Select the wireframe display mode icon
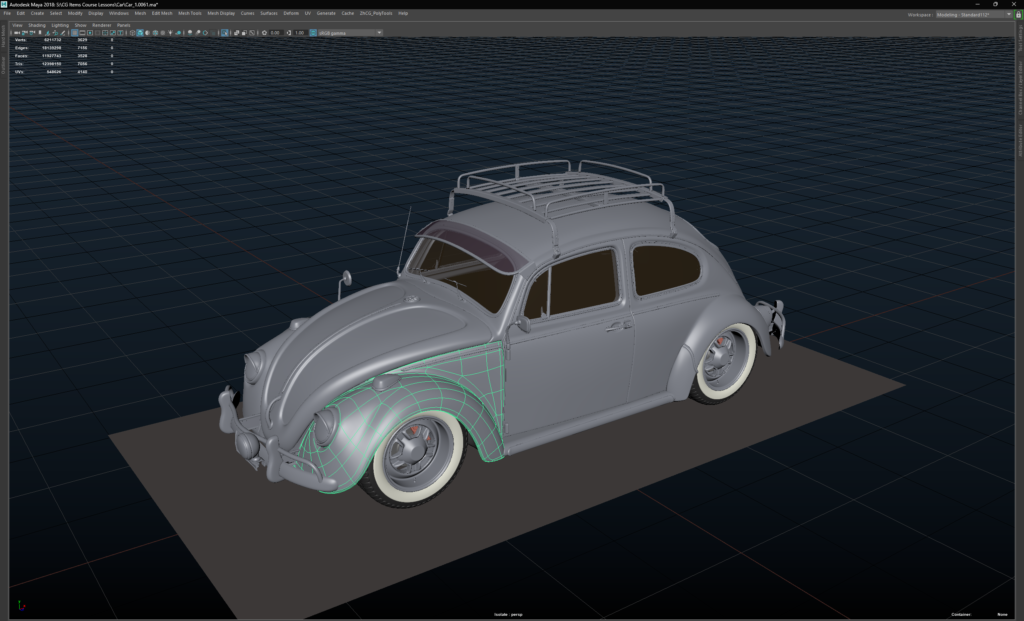 (132, 32)
